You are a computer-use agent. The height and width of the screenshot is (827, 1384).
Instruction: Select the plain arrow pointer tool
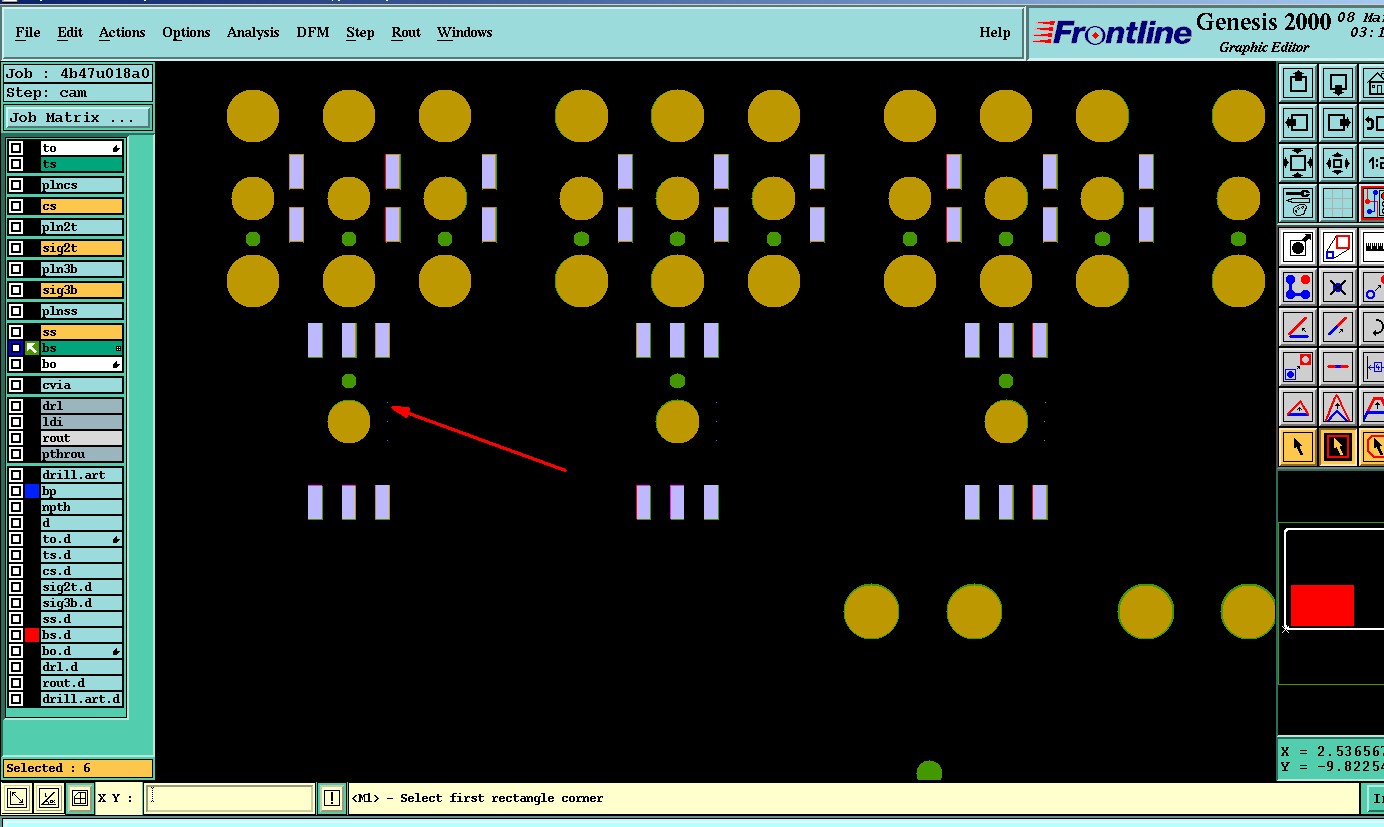(1298, 447)
